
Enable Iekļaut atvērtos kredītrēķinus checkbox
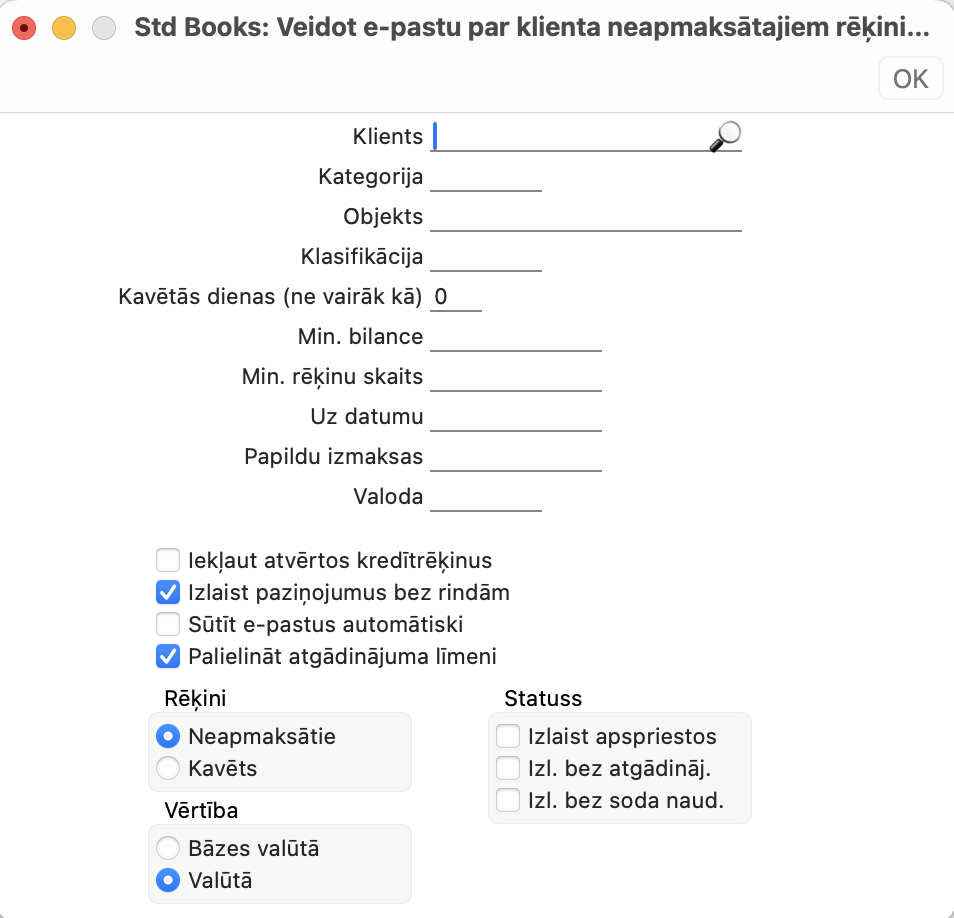tap(168, 561)
